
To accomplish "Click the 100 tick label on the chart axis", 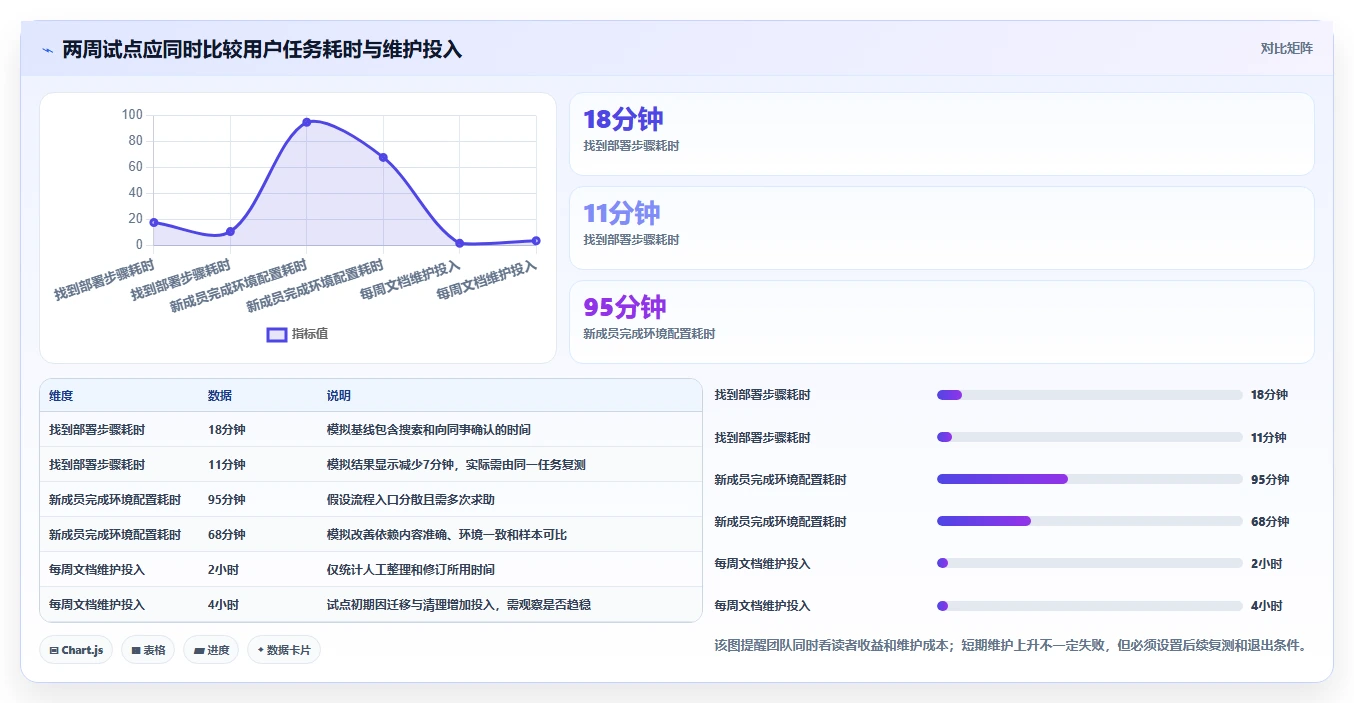I will click(132, 115).
